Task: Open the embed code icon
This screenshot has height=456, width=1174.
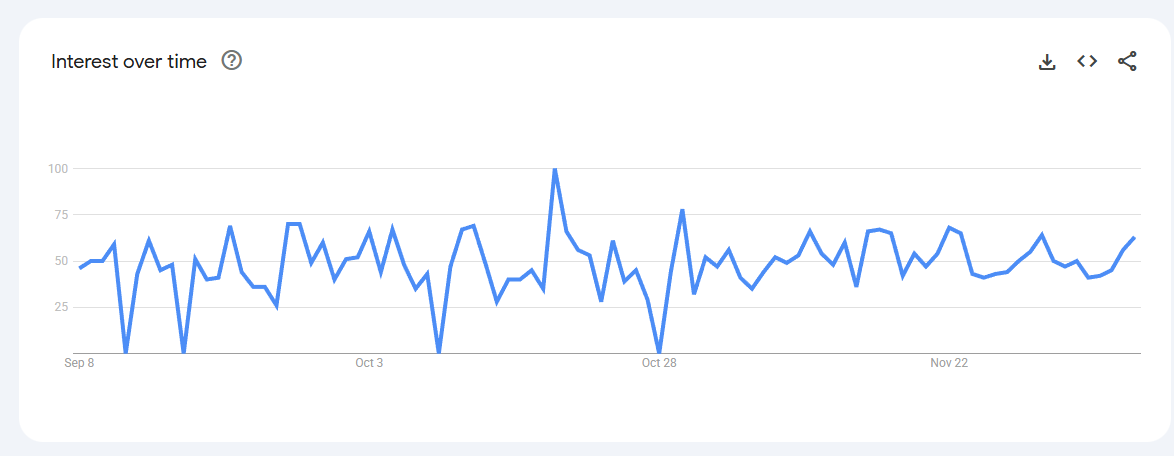Action: point(1087,62)
